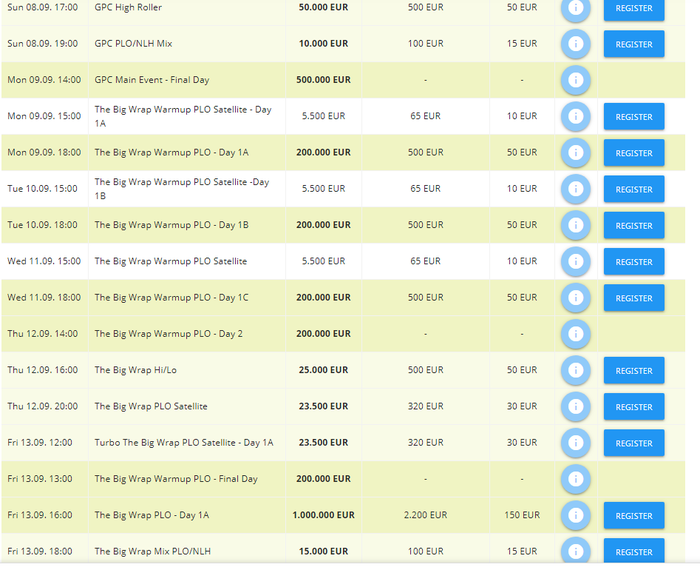This screenshot has height=570, width=700.
Task: Click the 150 EUR fee value
Action: pos(522,515)
